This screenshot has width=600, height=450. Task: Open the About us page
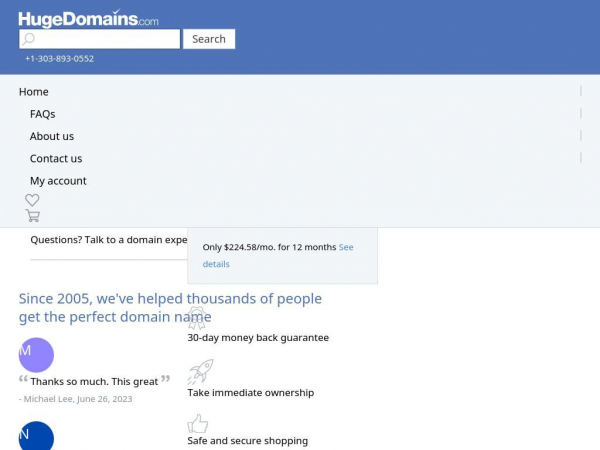(52, 136)
